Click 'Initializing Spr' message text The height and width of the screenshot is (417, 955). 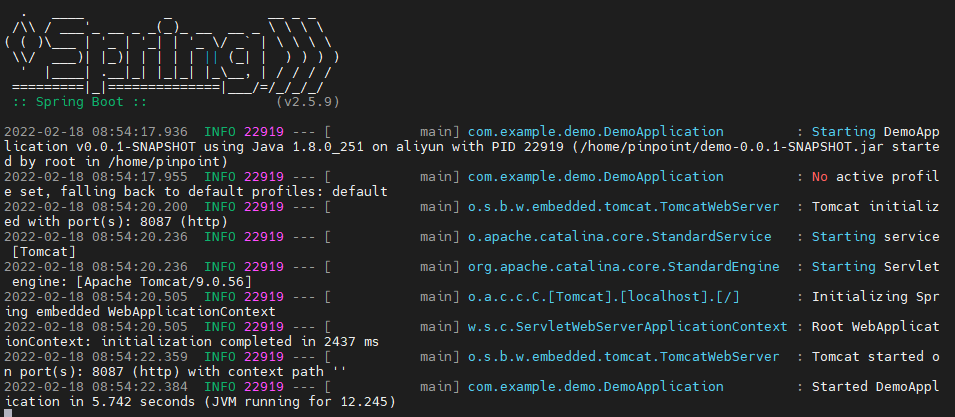[876, 296]
